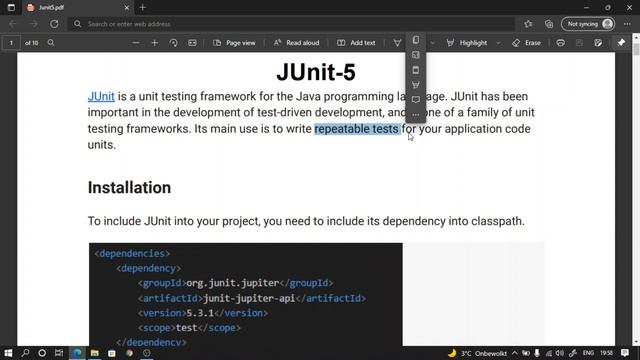Open Task View in taskbar
Image resolution: width=640 pixels, height=360 pixels.
(x=59, y=353)
